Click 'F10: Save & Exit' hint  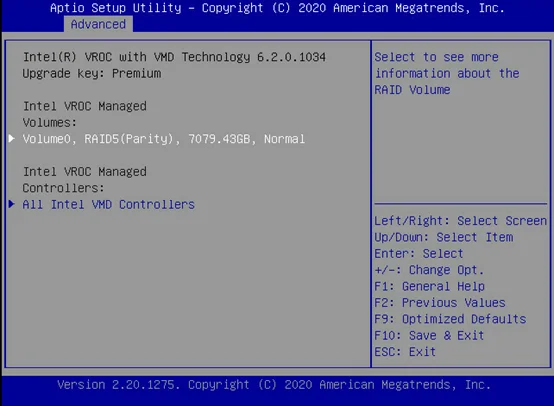pos(429,335)
